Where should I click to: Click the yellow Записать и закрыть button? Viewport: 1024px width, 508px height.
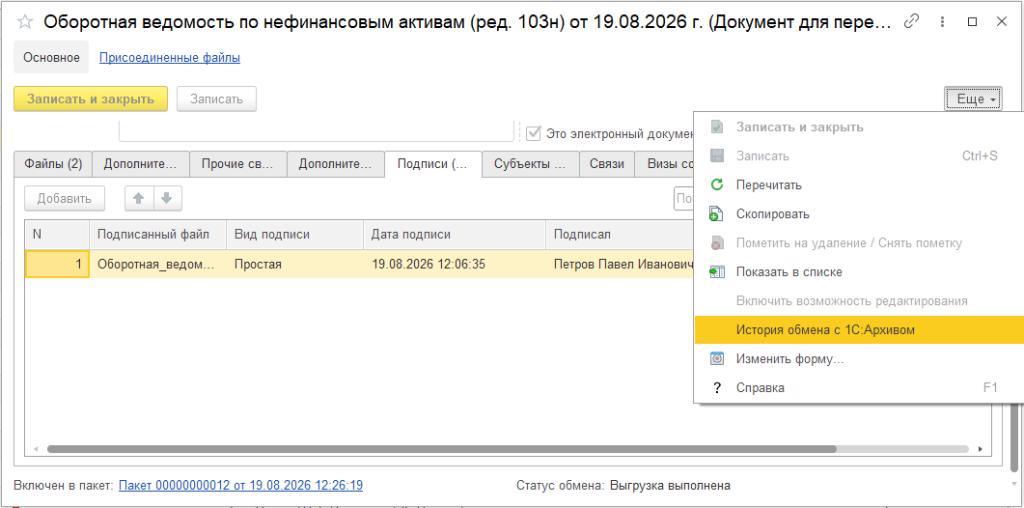tap(91, 99)
